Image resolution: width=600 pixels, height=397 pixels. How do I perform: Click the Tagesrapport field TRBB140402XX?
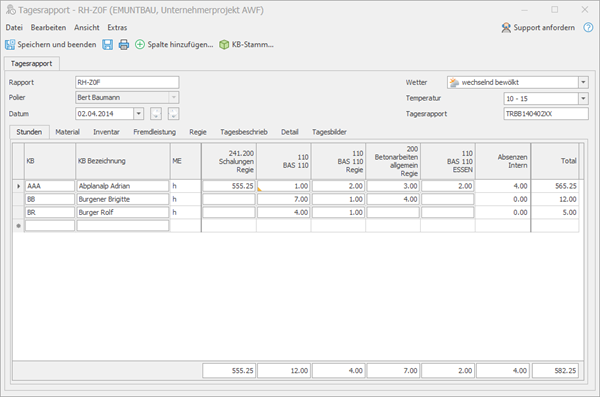(546, 114)
